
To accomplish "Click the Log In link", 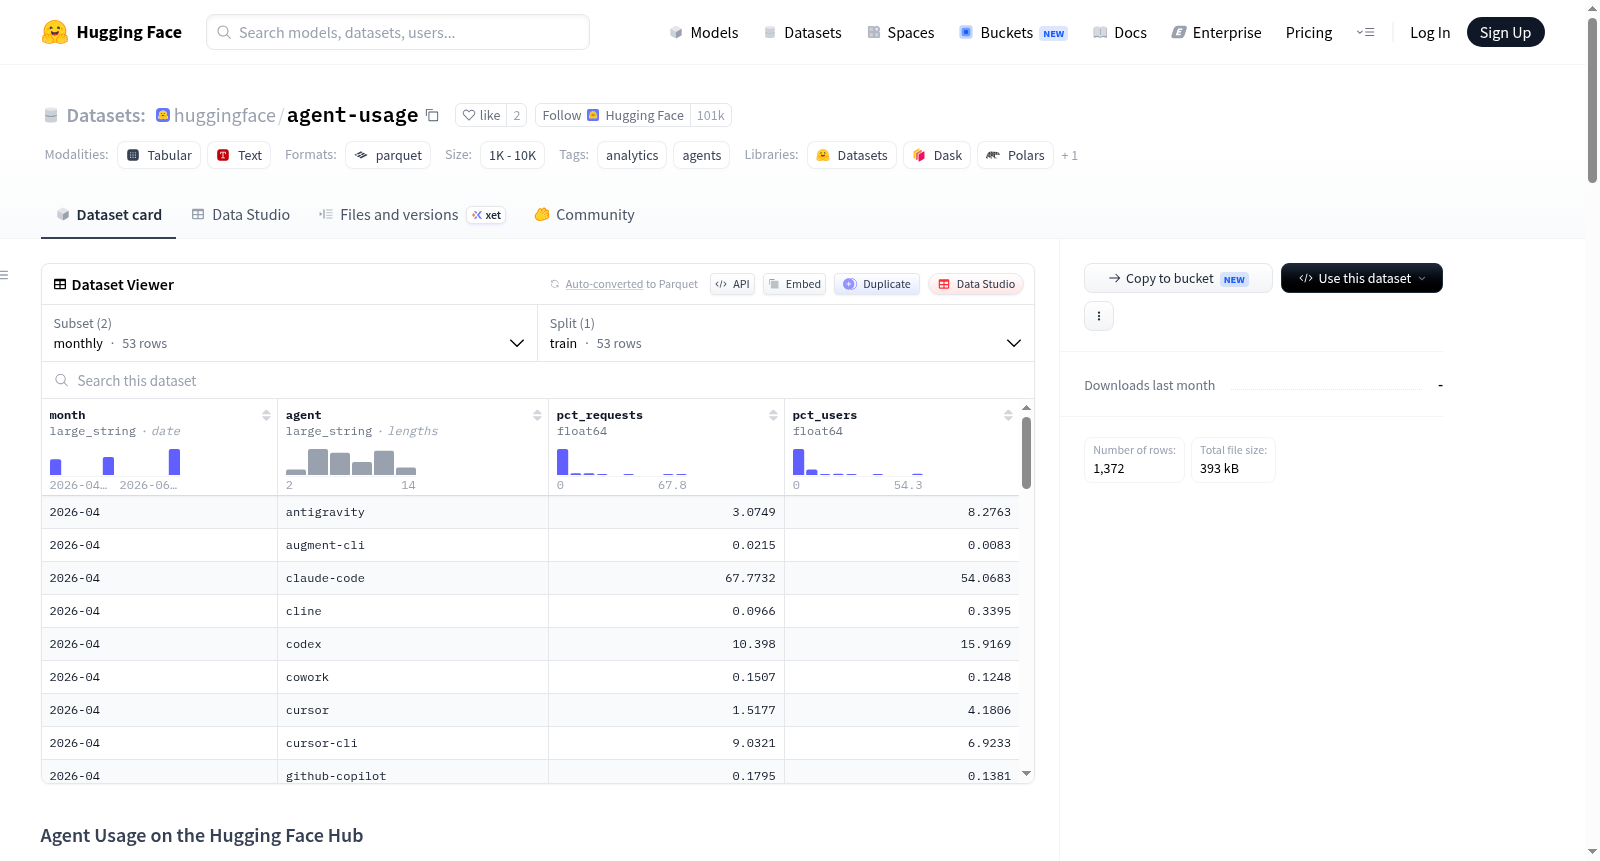I will tap(1430, 32).
